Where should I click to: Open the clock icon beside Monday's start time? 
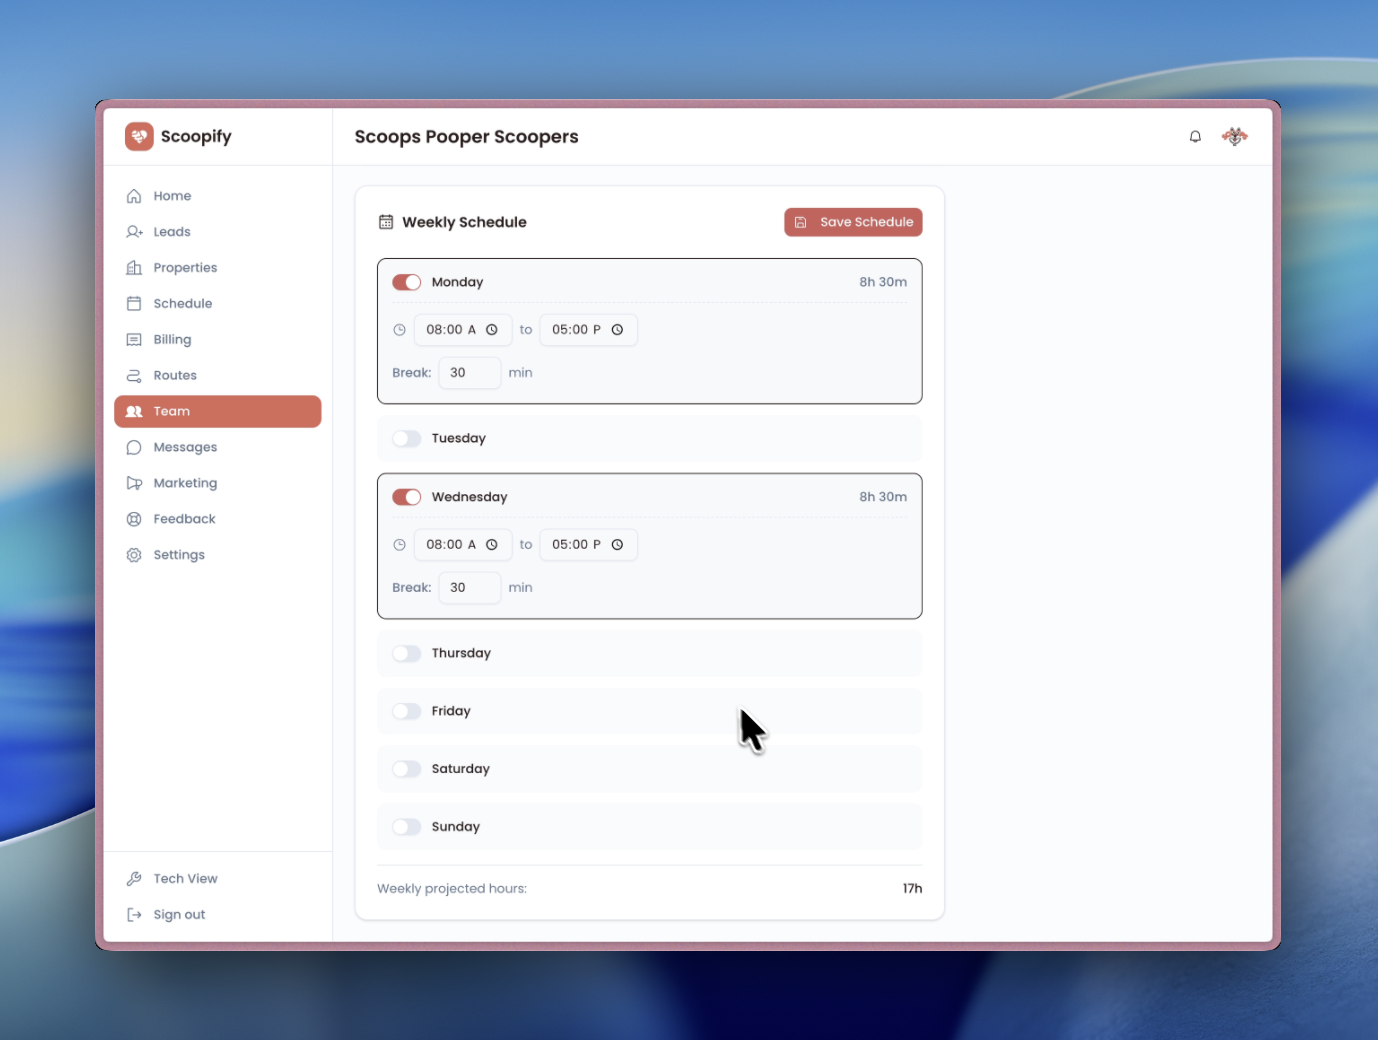(x=491, y=329)
